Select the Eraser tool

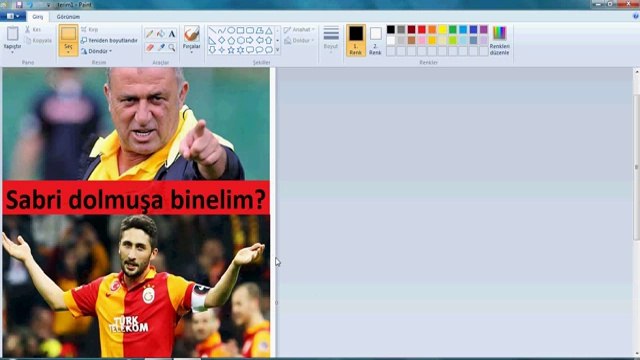(x=149, y=47)
